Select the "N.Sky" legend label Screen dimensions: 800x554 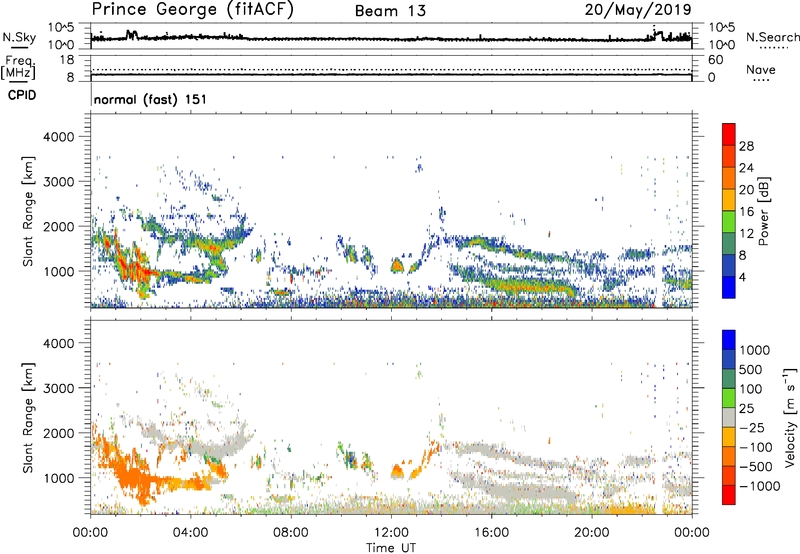tap(19, 37)
